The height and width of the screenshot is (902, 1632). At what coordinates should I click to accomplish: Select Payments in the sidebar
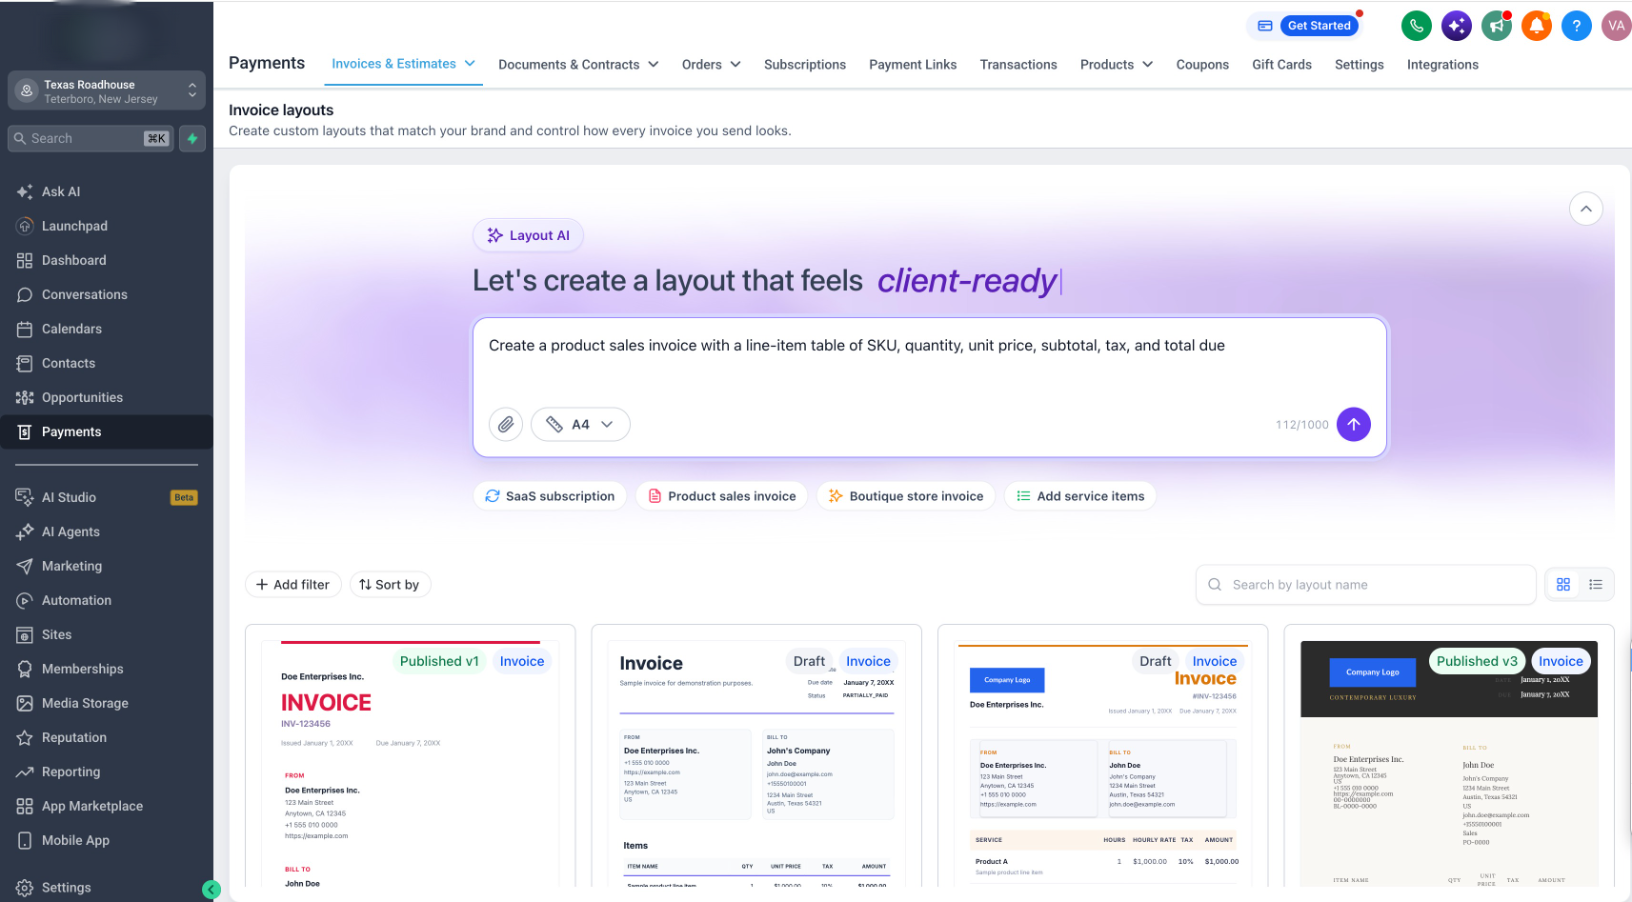[x=106, y=432]
